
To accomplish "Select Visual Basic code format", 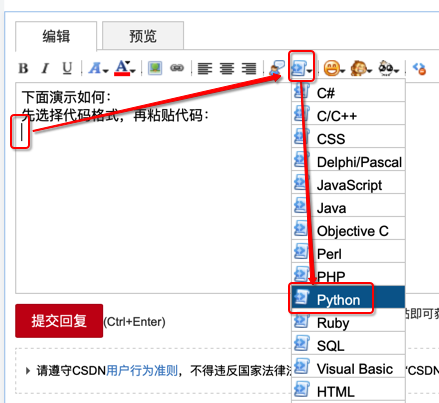I will pos(348,367).
